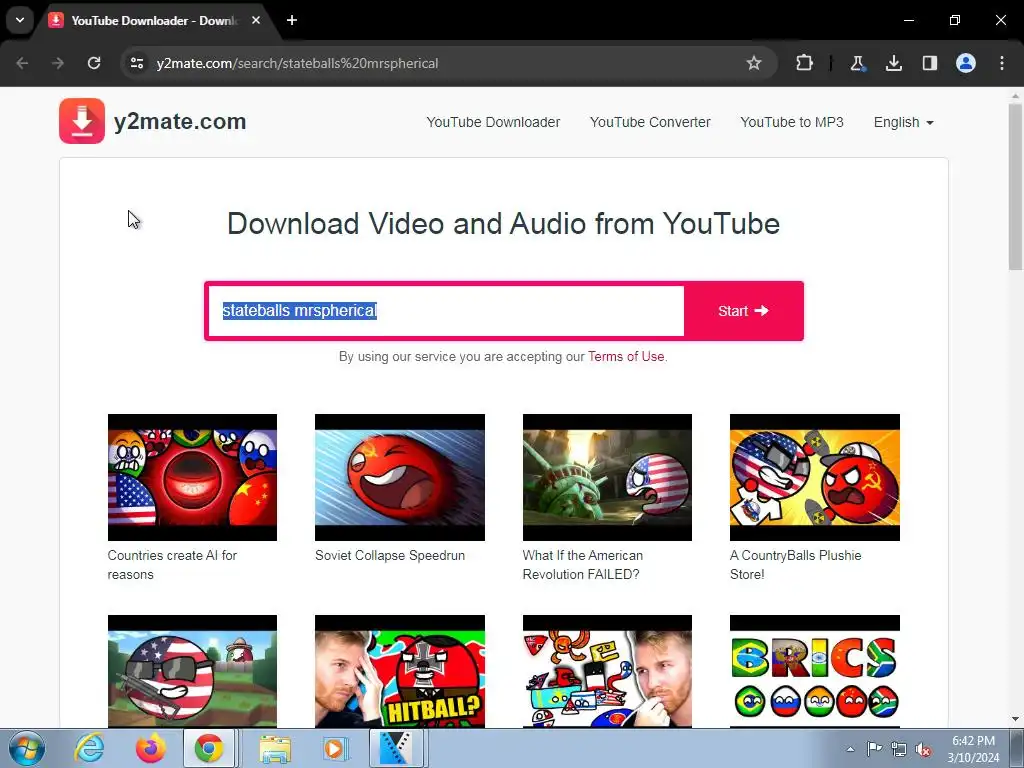The width and height of the screenshot is (1024, 768).
Task: Show hidden tray icons arrow
Action: point(850,749)
